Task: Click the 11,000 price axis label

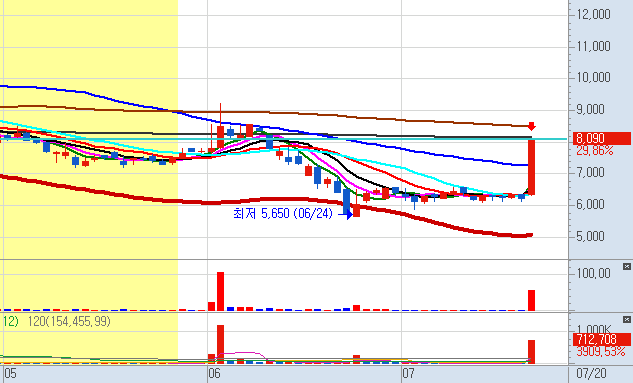Action: (593, 46)
